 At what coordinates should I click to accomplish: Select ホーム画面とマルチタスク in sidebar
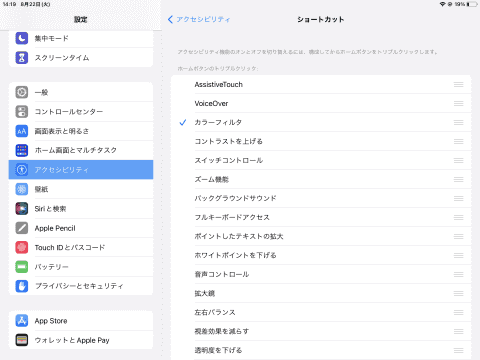81,150
